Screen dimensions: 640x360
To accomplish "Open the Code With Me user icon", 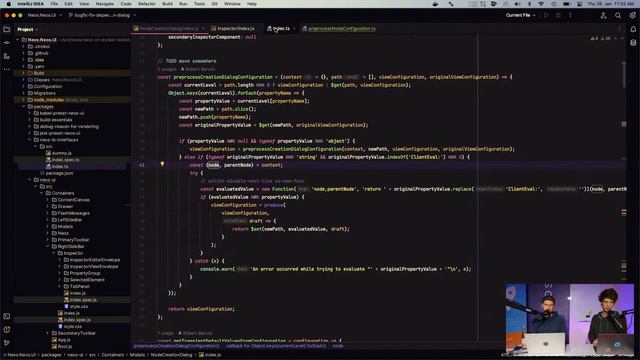I will pyautogui.click(x=603, y=16).
